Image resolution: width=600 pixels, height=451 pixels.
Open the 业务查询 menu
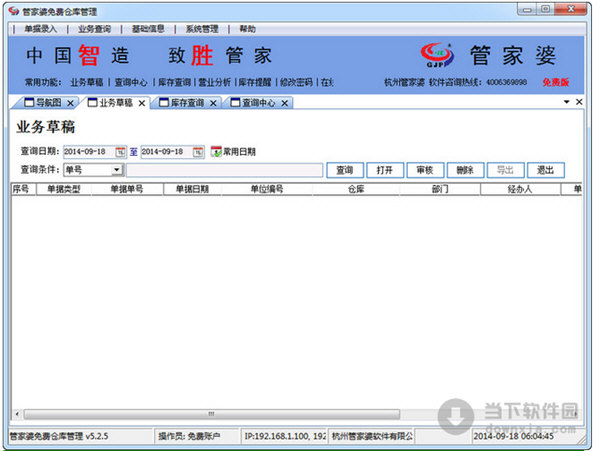94,29
